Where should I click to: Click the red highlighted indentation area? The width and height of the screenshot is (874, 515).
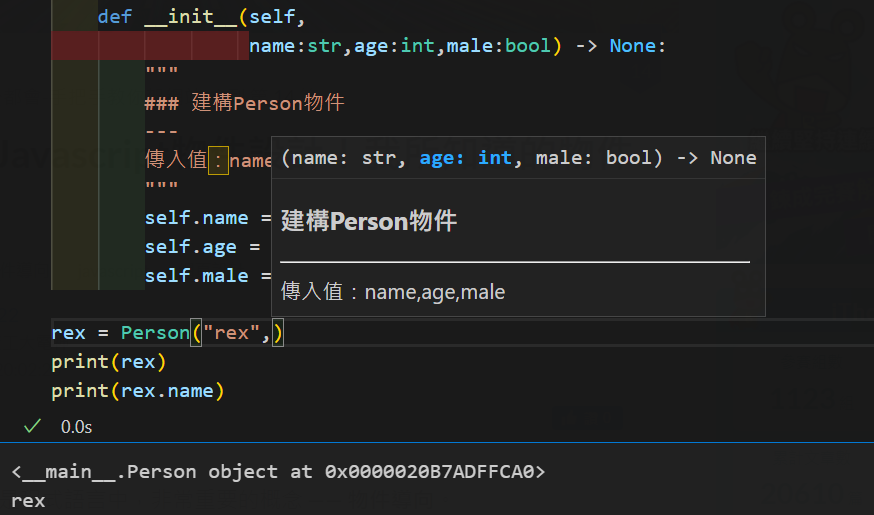[150, 46]
